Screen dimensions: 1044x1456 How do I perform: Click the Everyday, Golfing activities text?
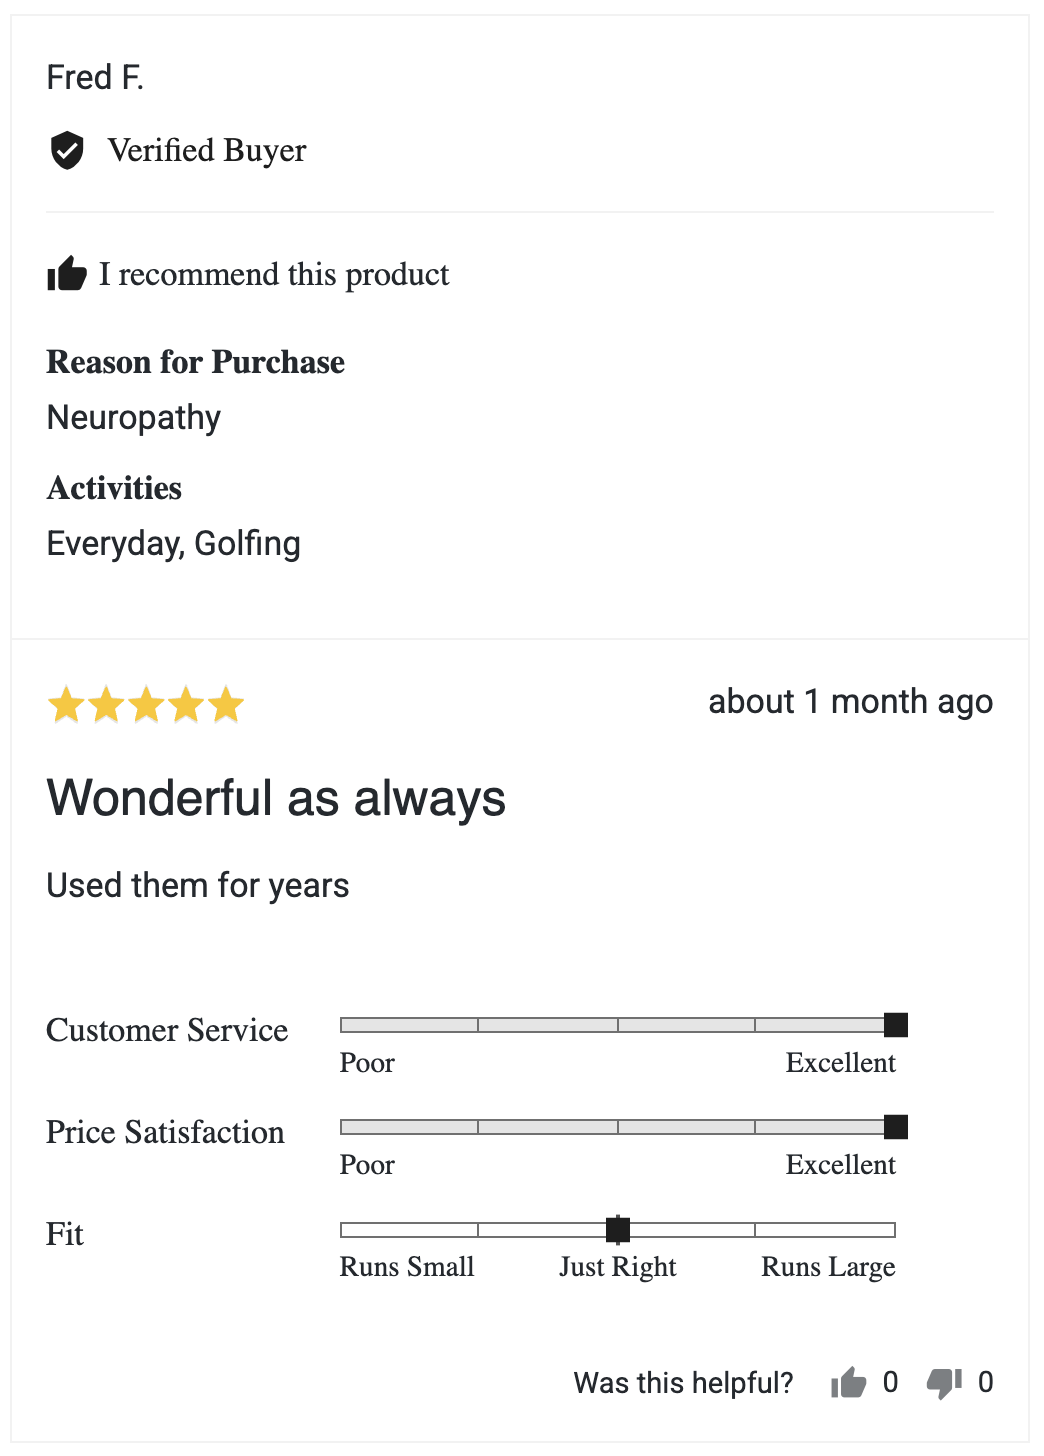click(174, 544)
